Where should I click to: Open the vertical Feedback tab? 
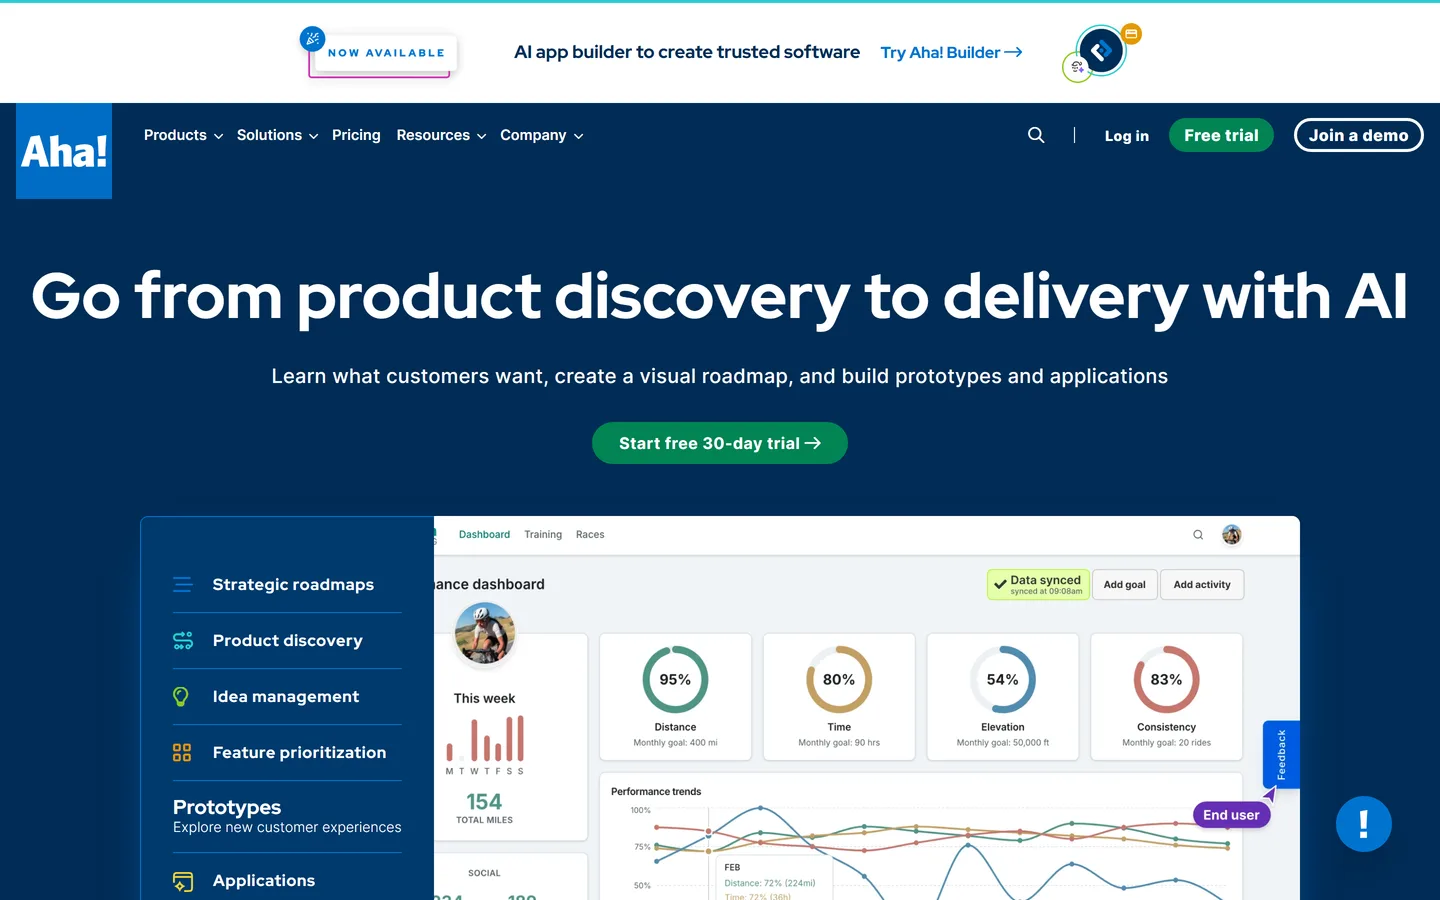point(1281,754)
